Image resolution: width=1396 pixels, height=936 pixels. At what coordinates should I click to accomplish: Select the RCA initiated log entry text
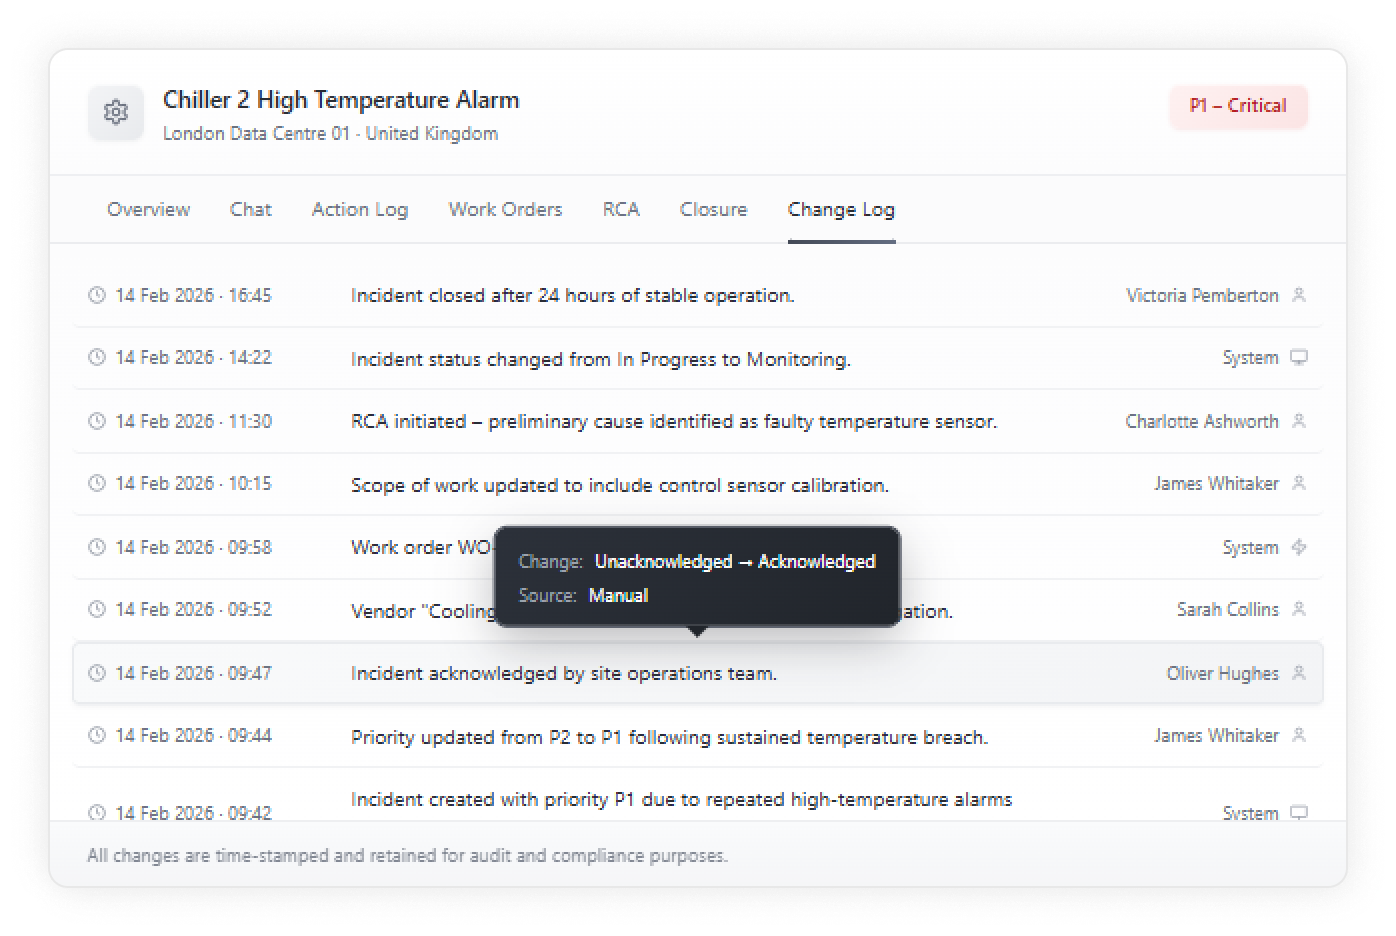673,422
